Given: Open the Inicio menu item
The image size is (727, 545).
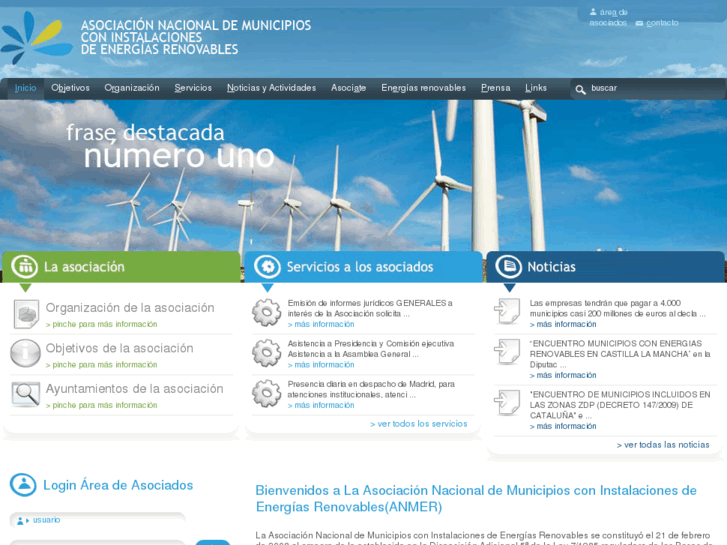Looking at the screenshot, I should pos(26,88).
